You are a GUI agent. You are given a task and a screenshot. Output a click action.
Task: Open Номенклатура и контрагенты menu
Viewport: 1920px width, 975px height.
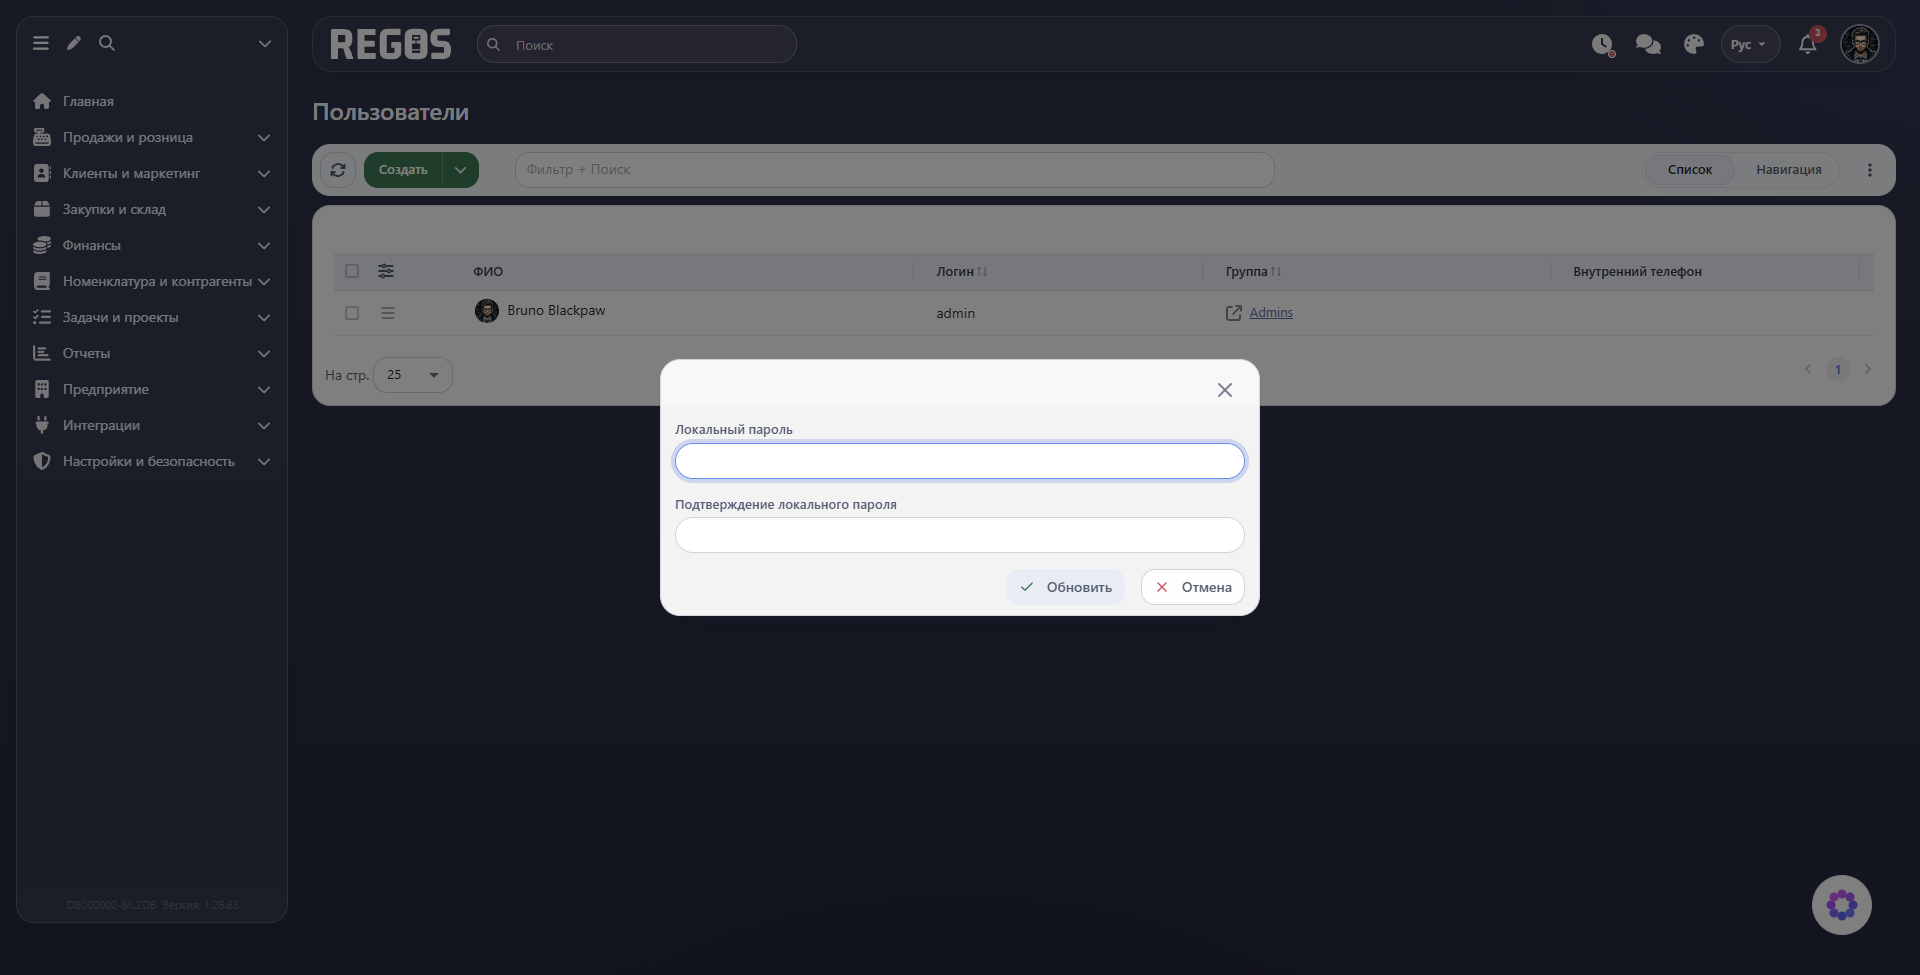pyautogui.click(x=152, y=281)
